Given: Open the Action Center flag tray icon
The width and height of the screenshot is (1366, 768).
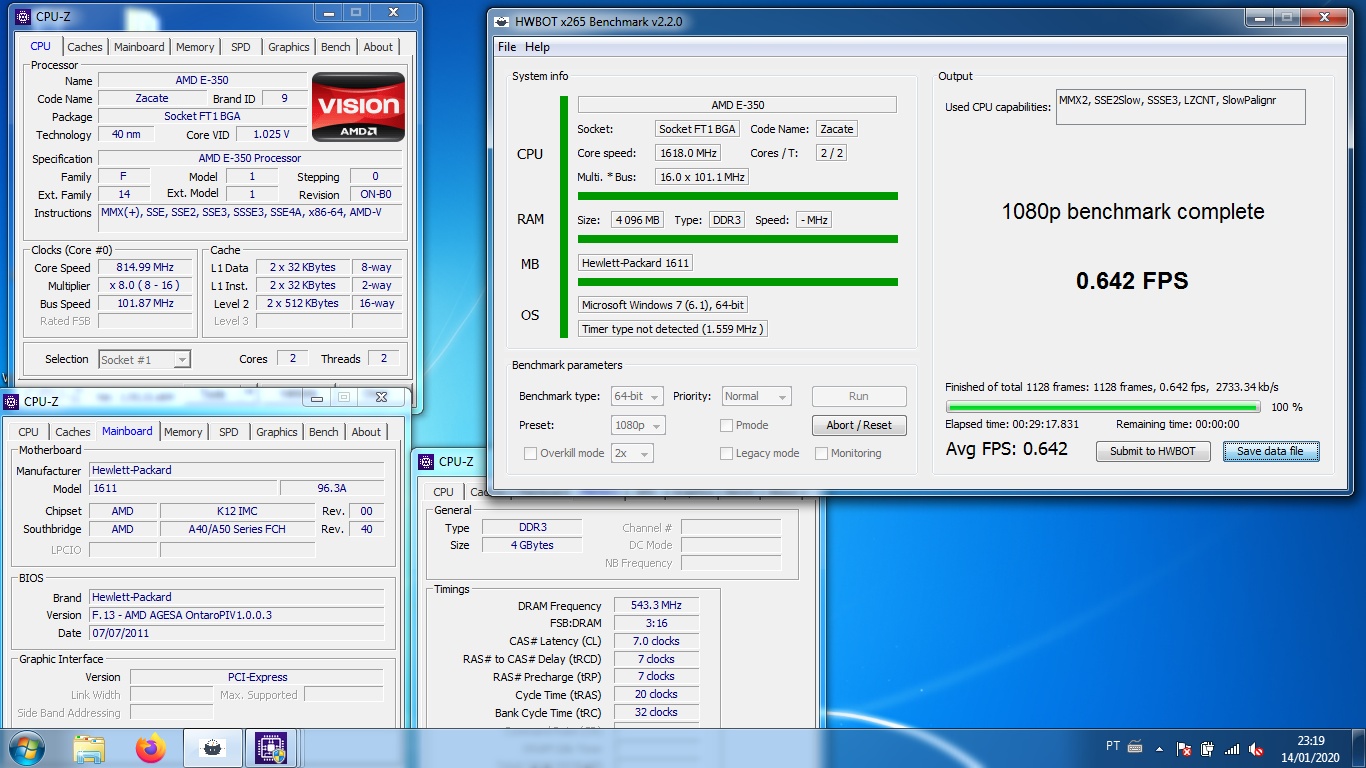Looking at the screenshot, I should point(1184,748).
